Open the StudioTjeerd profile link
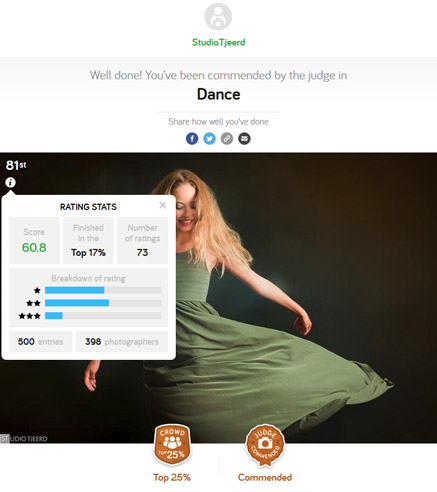This screenshot has height=492, width=437. tap(218, 42)
